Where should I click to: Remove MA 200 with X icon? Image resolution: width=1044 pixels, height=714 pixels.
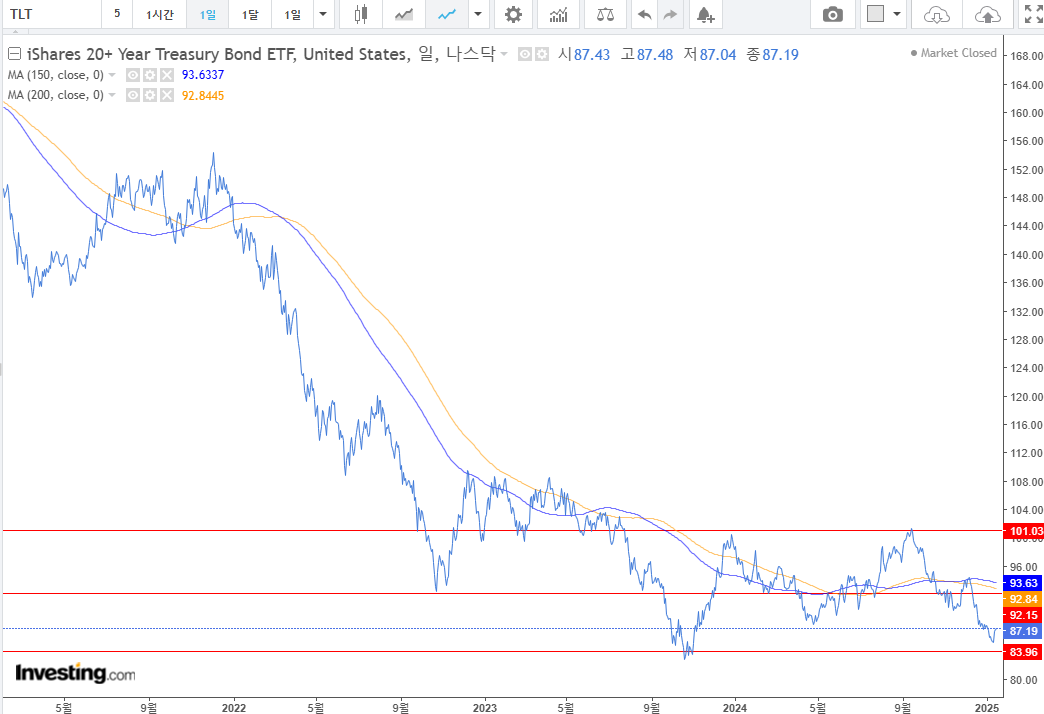point(167,95)
